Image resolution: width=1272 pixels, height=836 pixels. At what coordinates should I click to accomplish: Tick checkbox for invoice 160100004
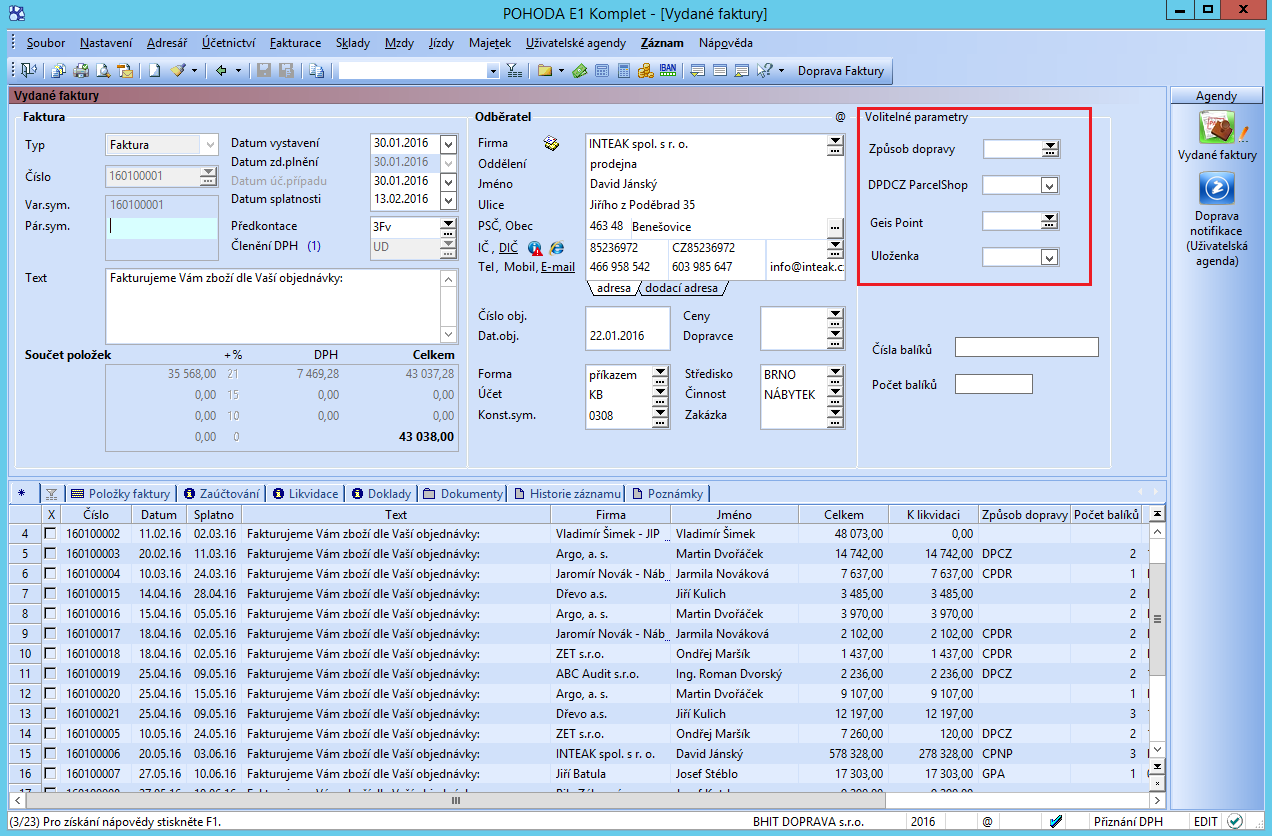pyautogui.click(x=50, y=574)
